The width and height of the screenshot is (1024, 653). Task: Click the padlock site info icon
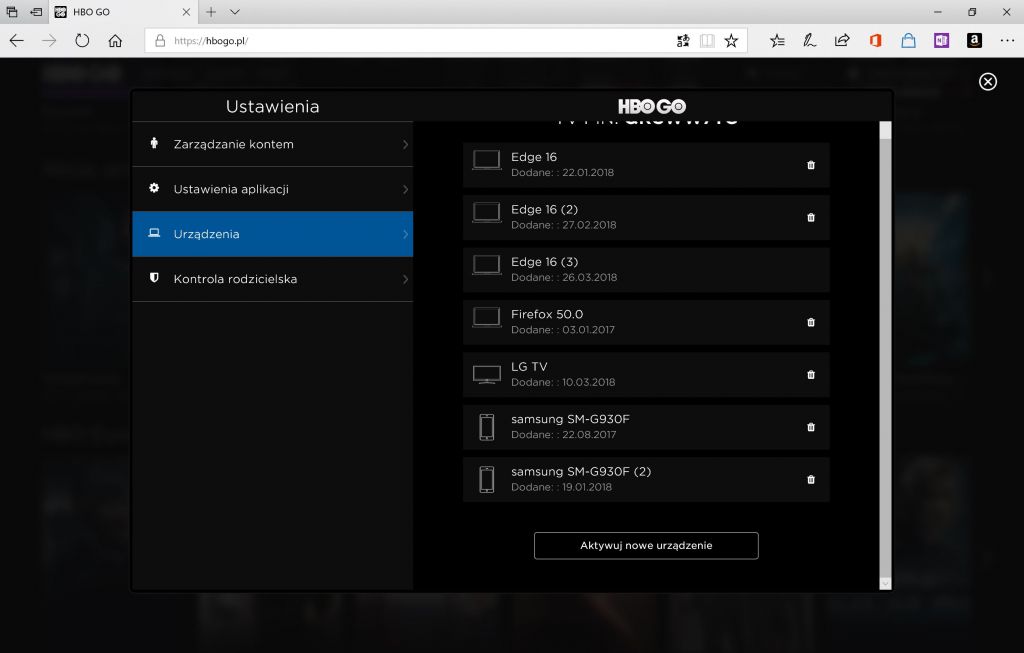tap(159, 40)
